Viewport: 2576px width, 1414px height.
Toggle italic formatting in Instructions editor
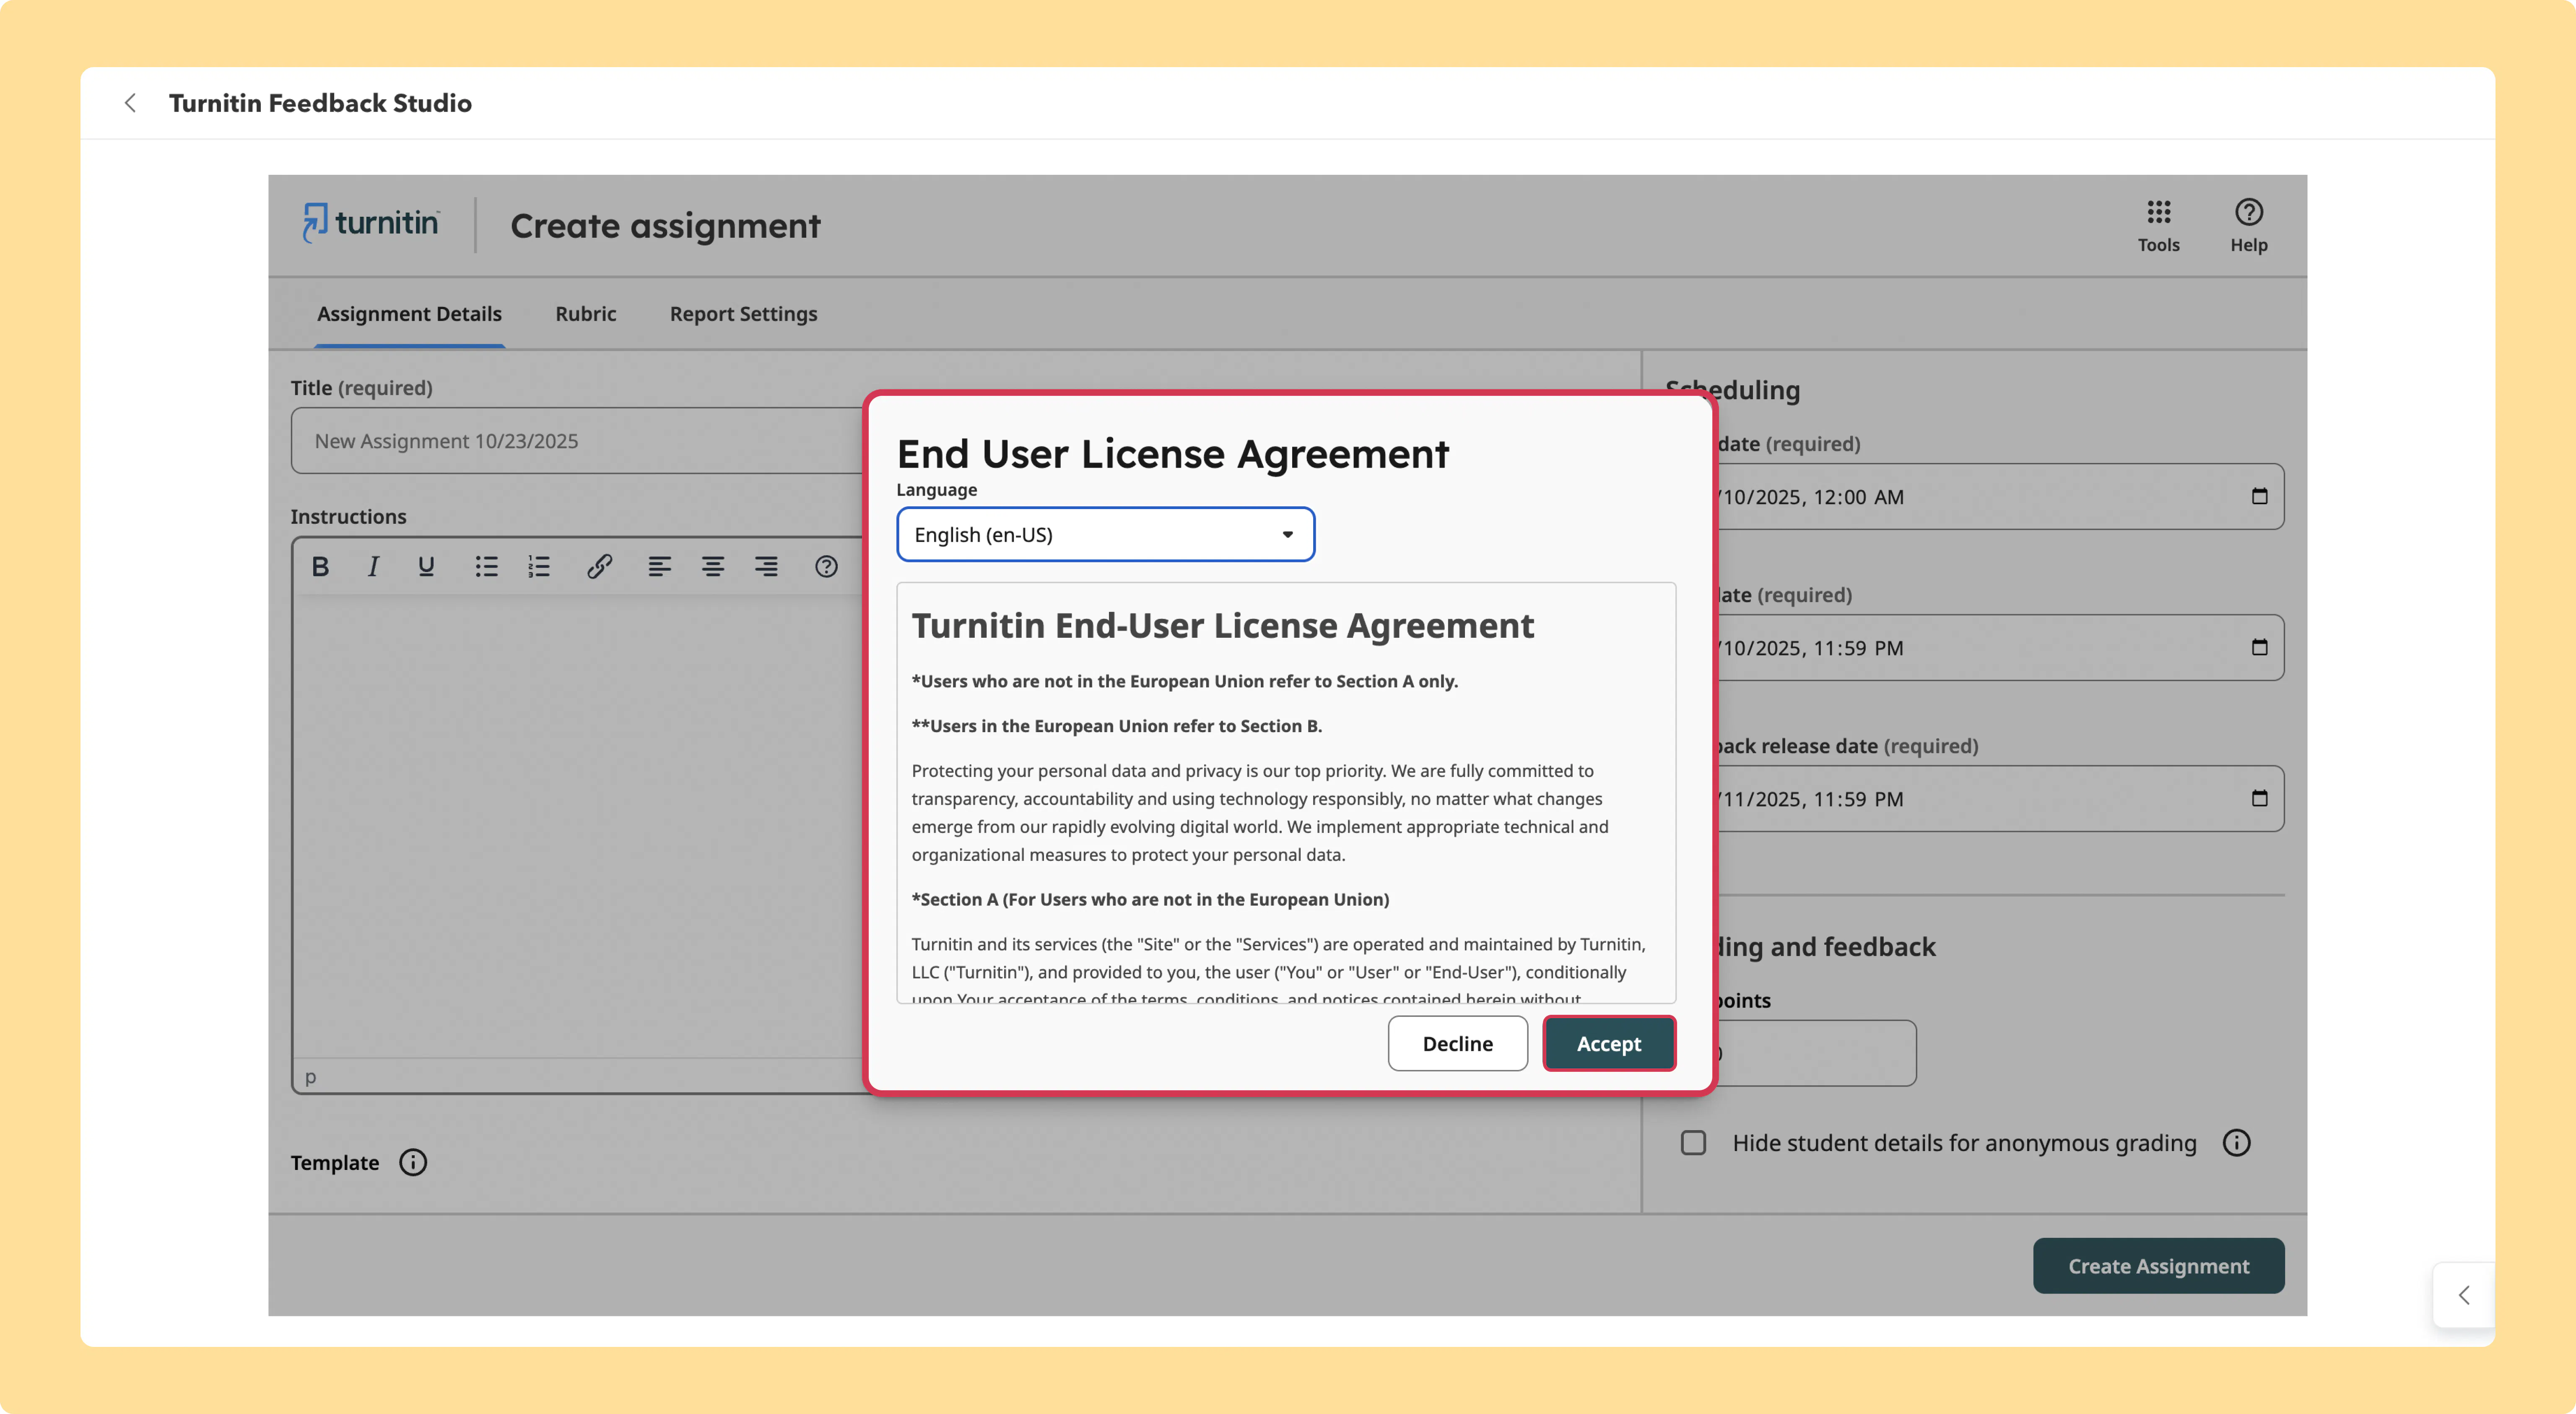373,567
